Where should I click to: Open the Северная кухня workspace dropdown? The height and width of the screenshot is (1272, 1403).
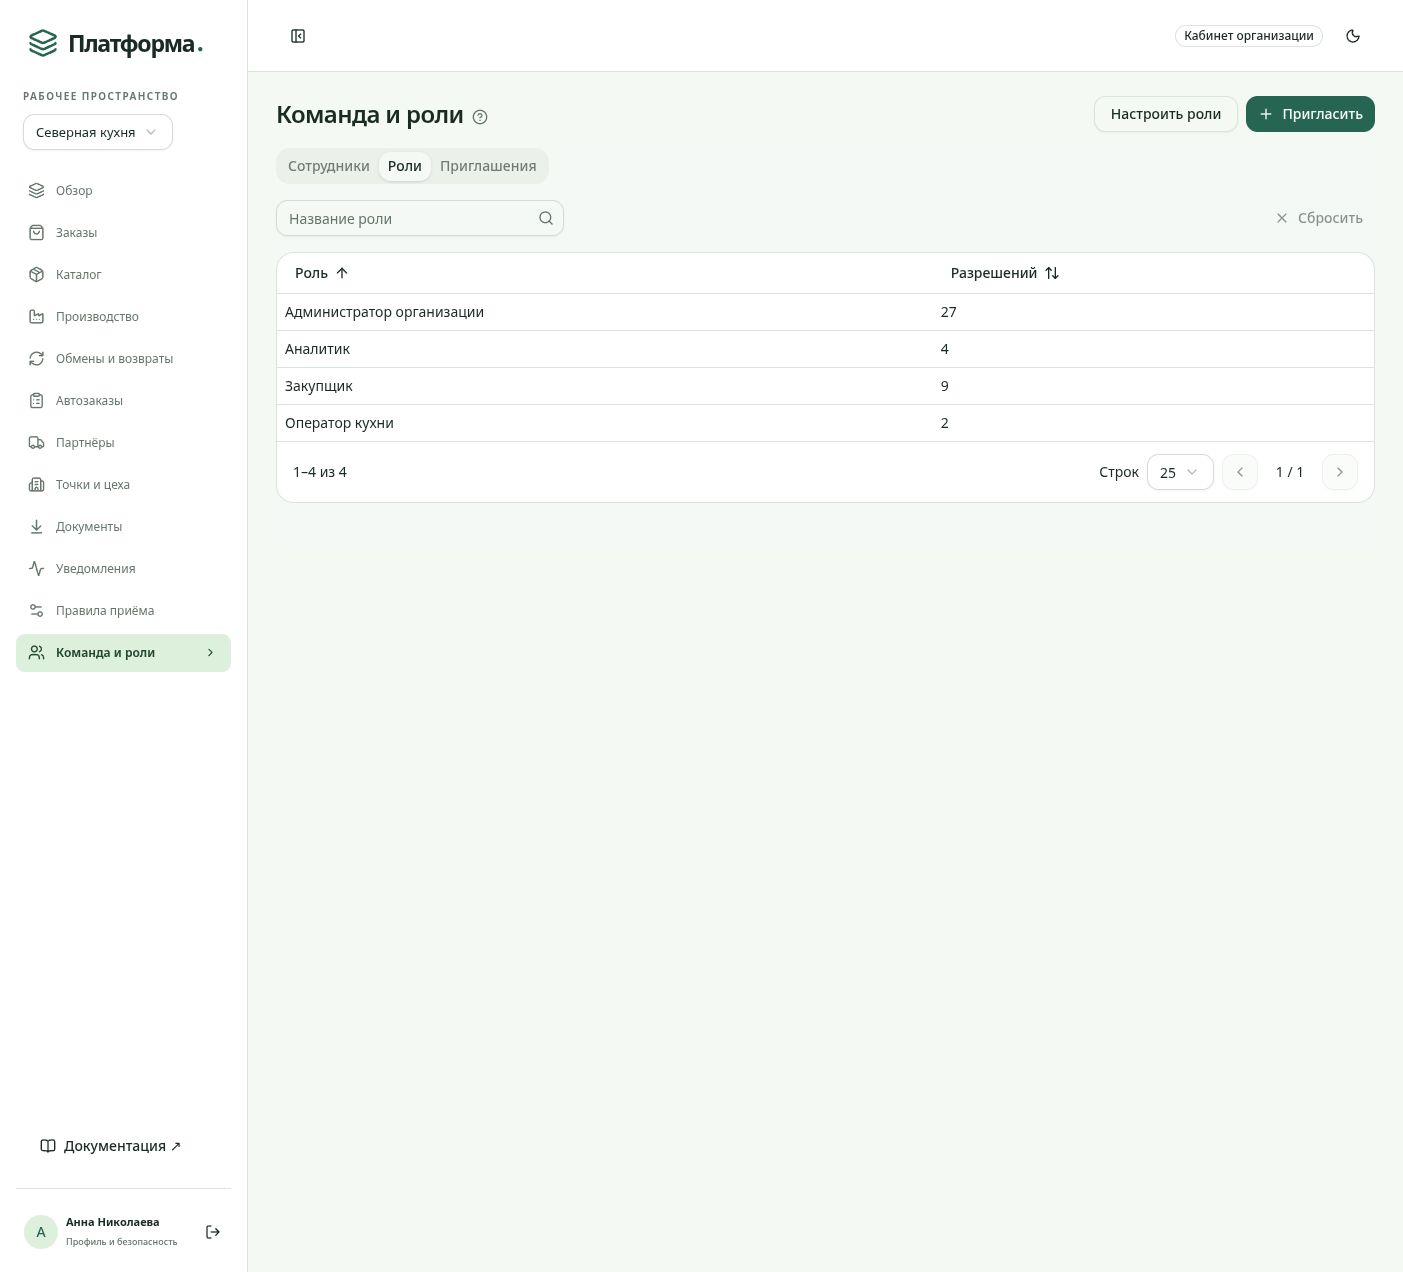tap(98, 132)
